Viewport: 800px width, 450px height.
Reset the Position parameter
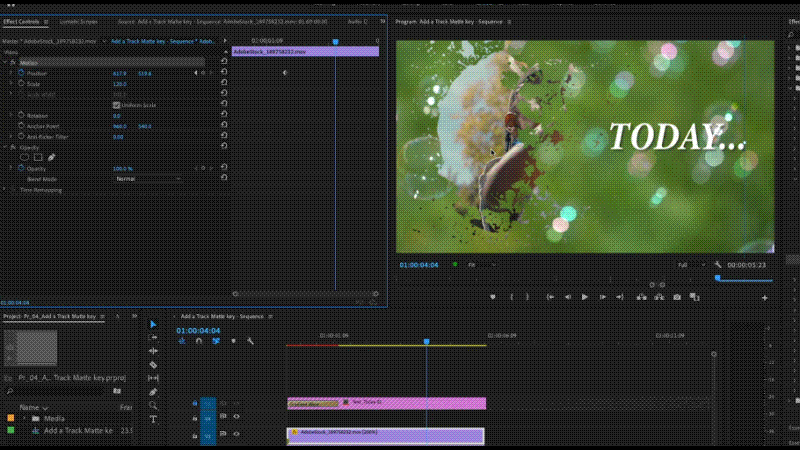point(224,72)
